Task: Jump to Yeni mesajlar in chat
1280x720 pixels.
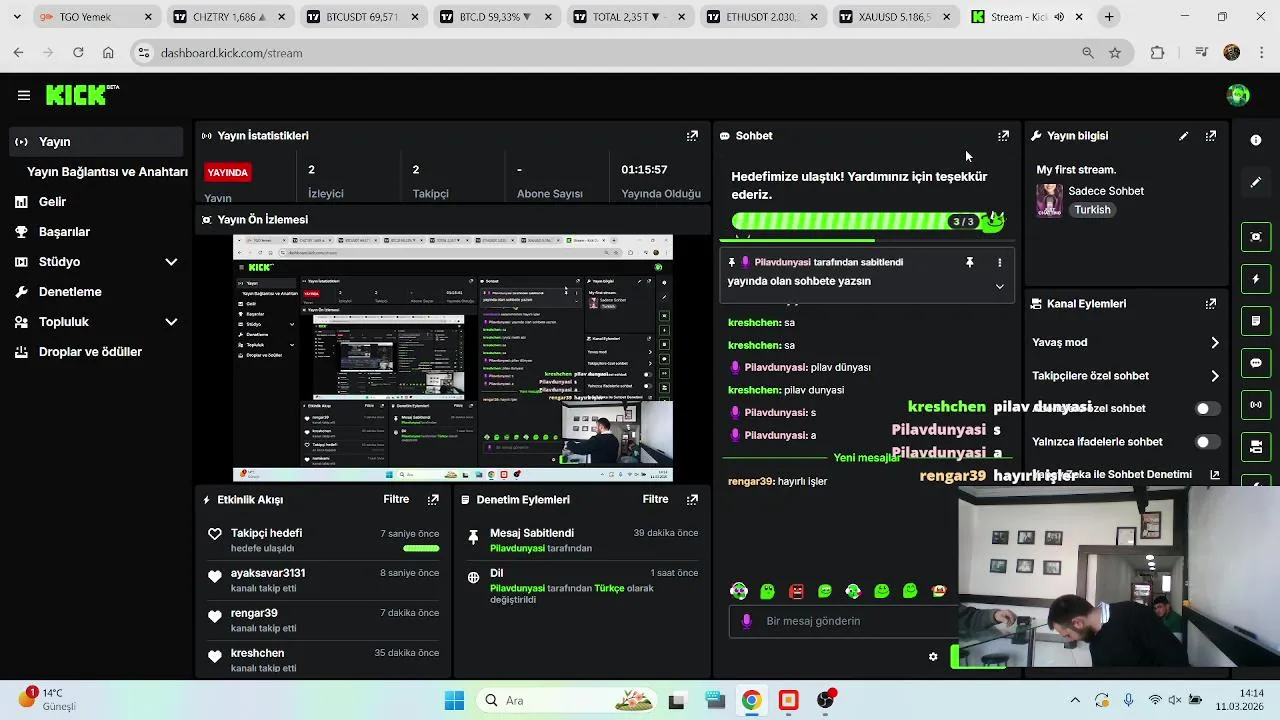Action: [x=866, y=458]
